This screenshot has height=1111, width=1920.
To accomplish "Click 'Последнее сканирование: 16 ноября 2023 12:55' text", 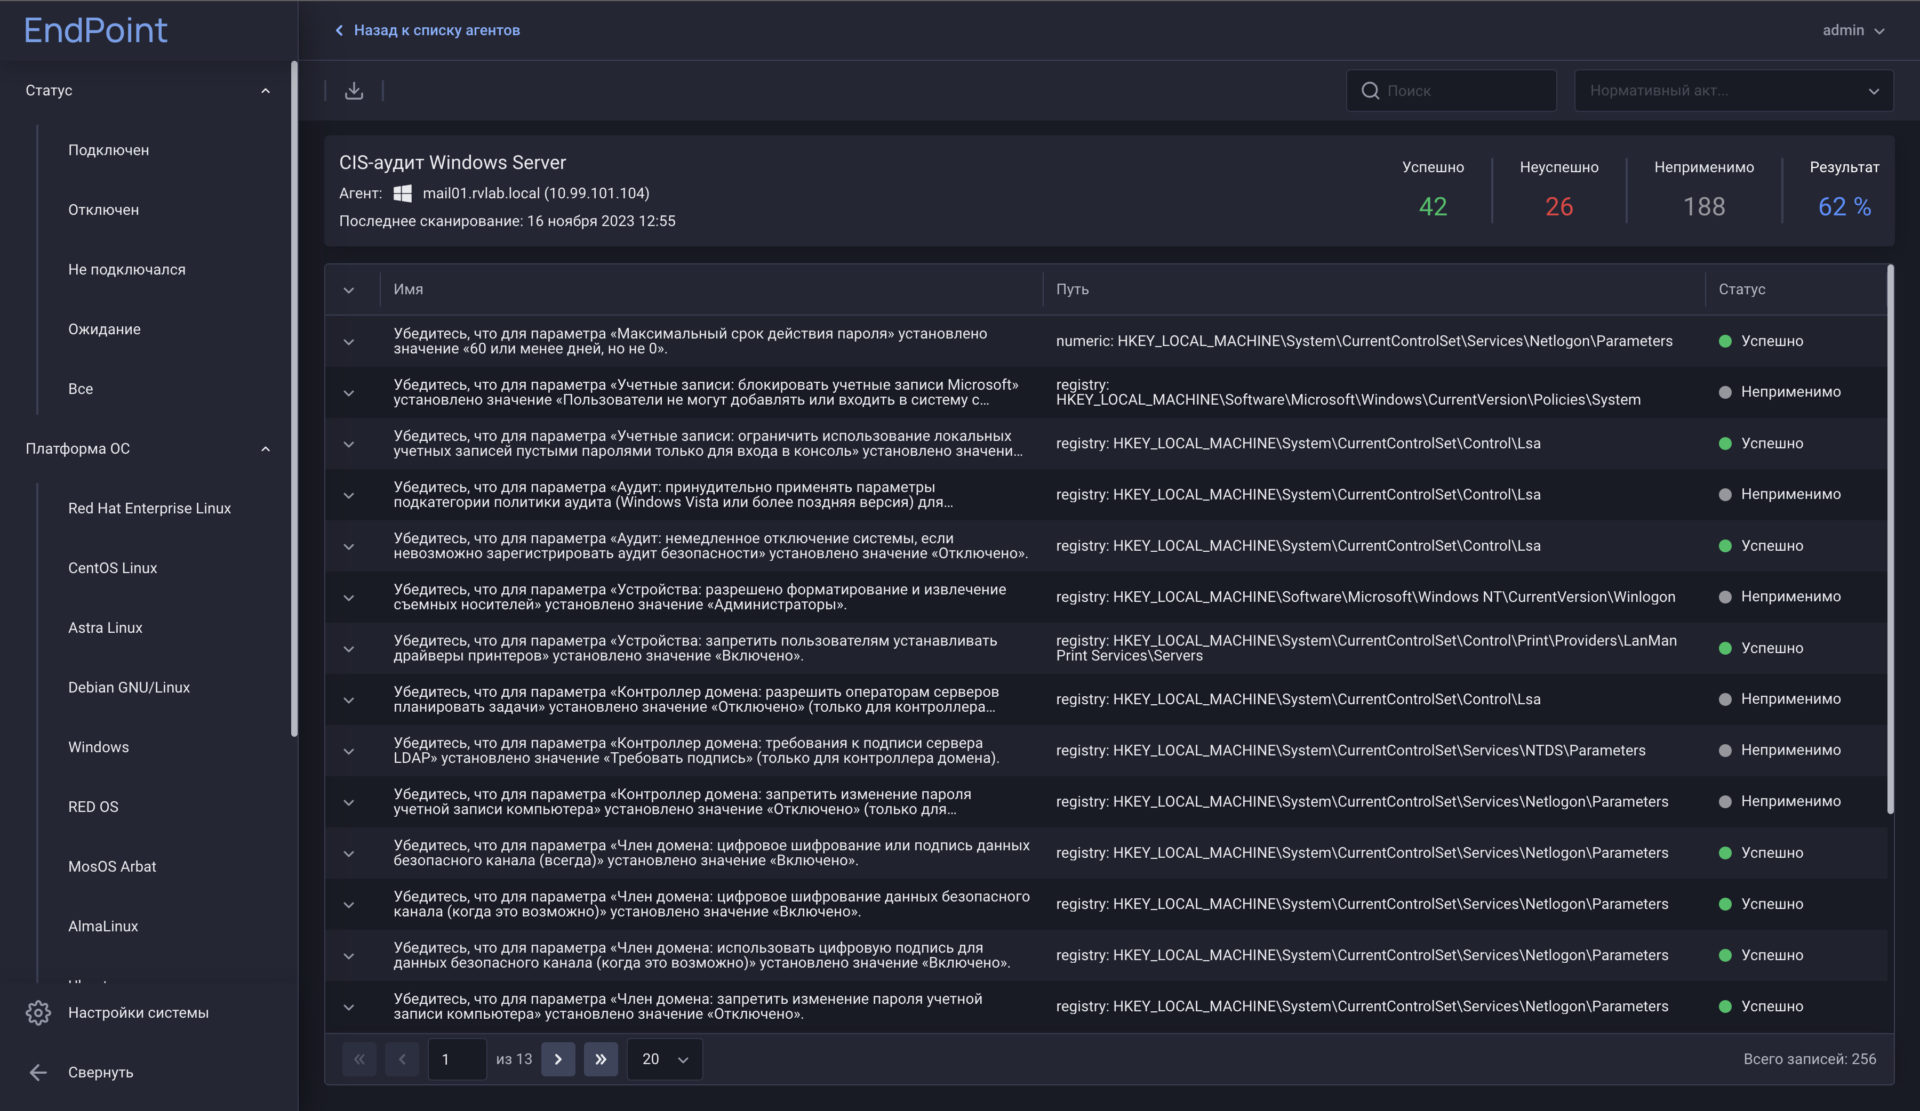I will 507,221.
